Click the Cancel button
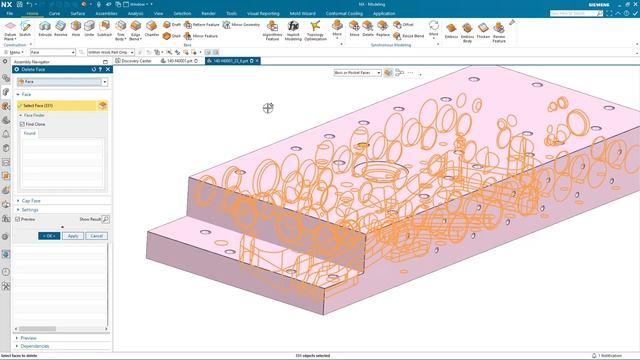 click(97, 236)
